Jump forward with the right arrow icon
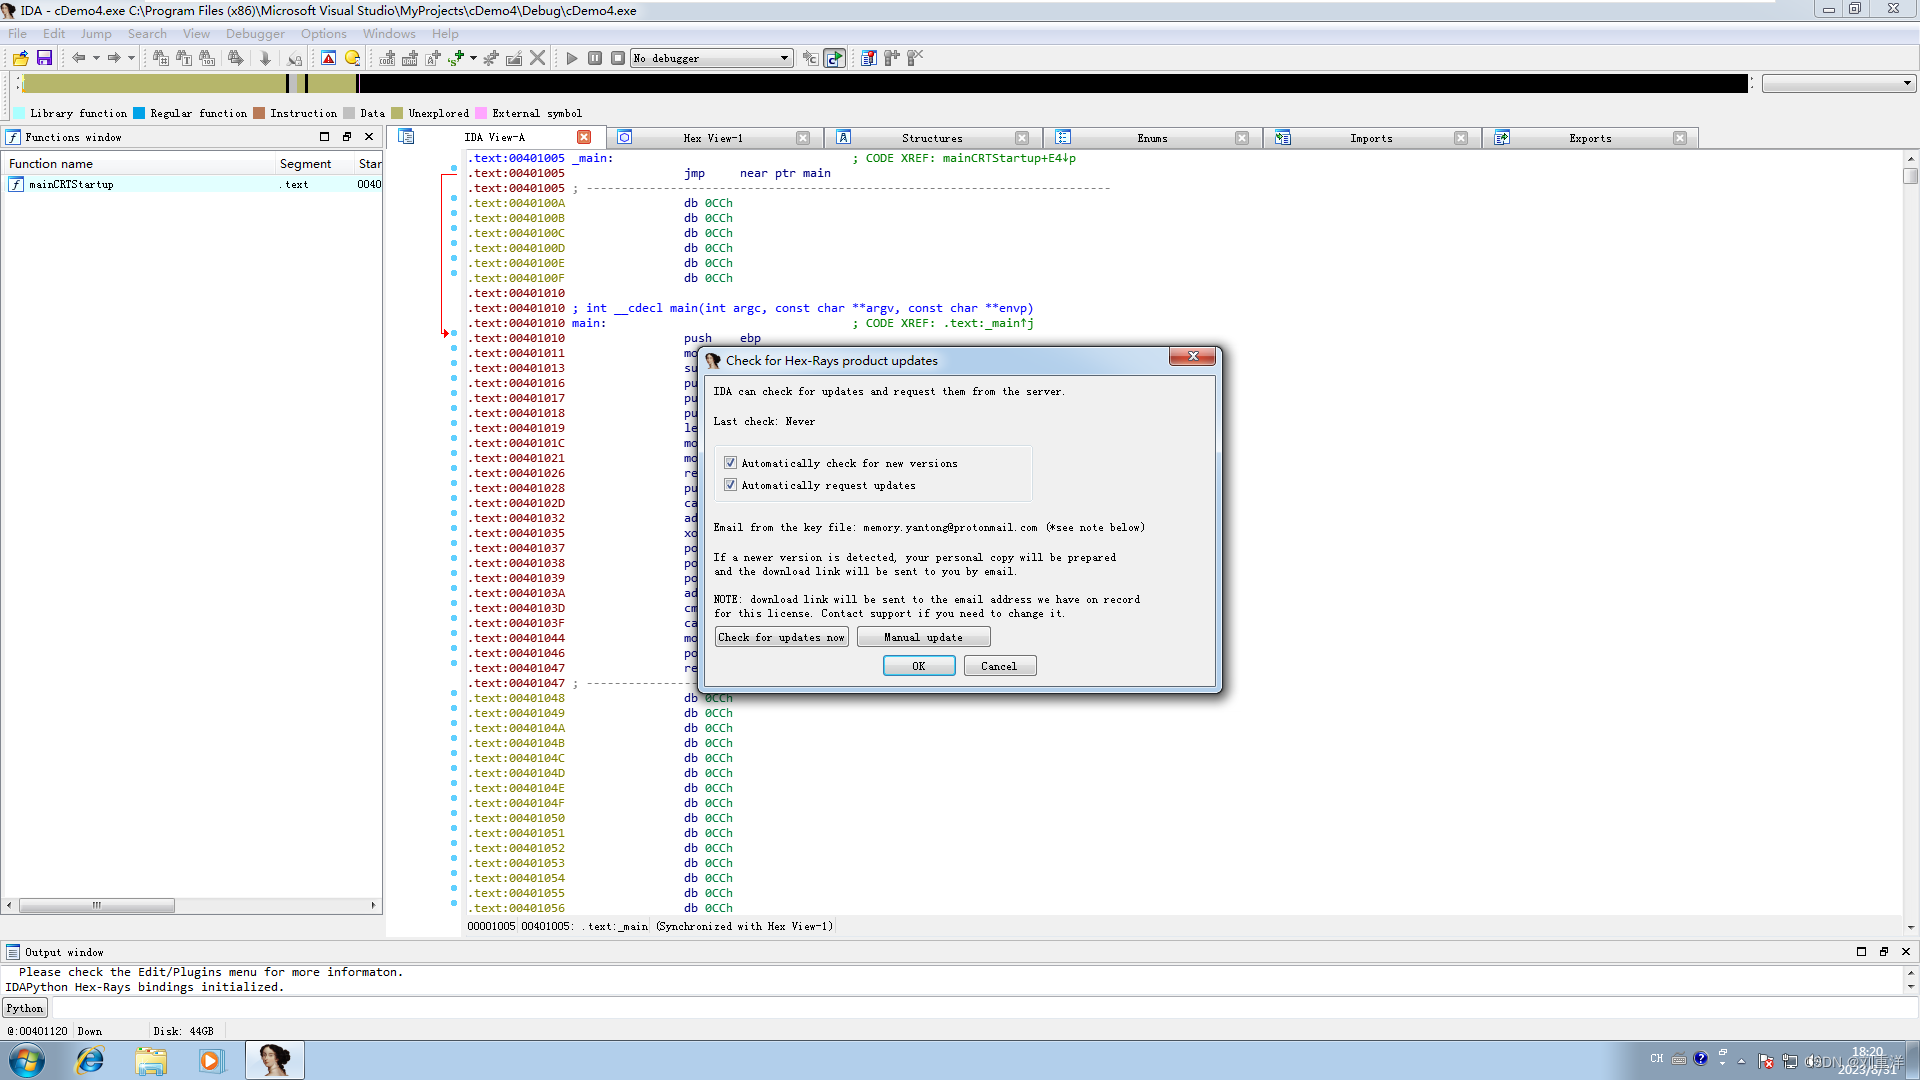Viewport: 1920px width, 1080px height. point(114,58)
